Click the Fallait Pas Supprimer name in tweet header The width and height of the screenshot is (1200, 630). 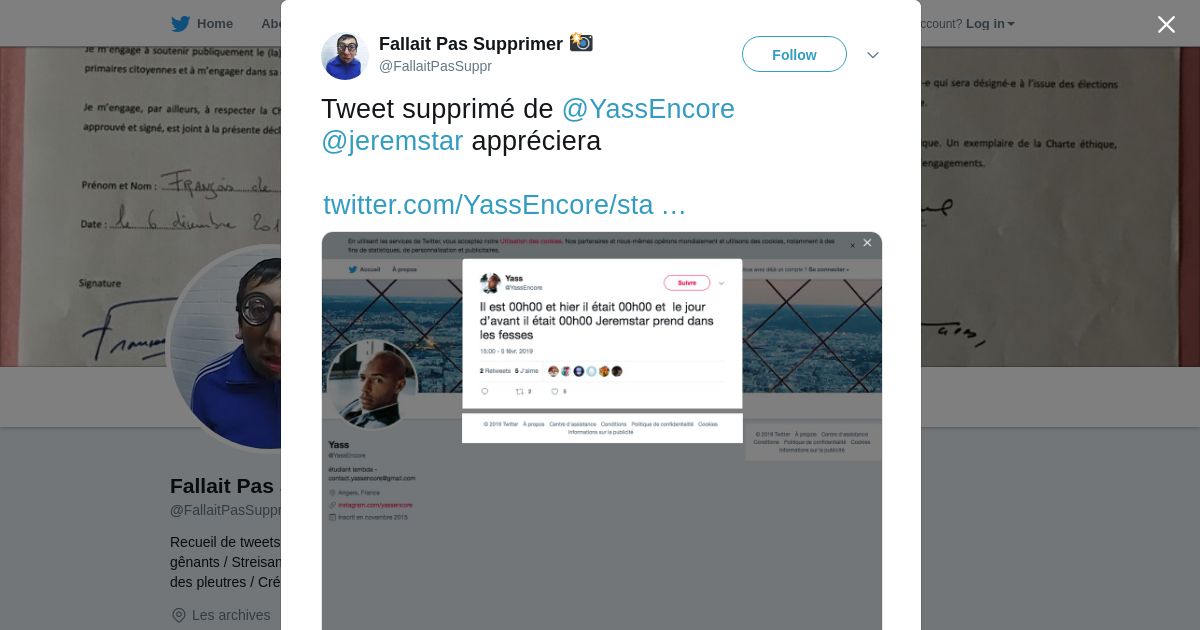point(471,44)
